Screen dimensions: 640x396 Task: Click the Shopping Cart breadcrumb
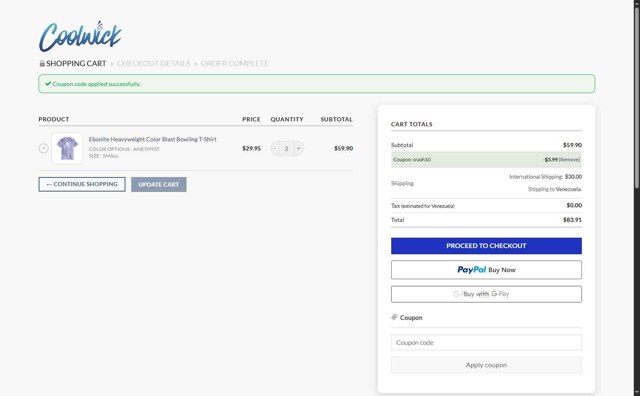coord(76,64)
